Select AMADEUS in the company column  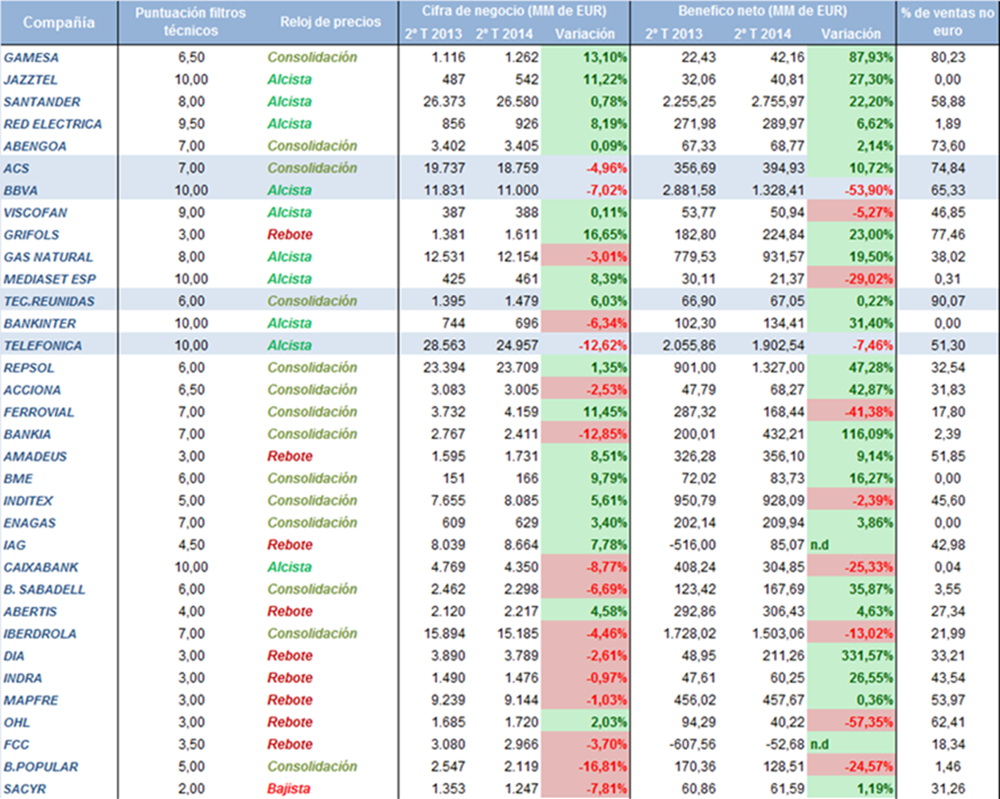point(35,457)
